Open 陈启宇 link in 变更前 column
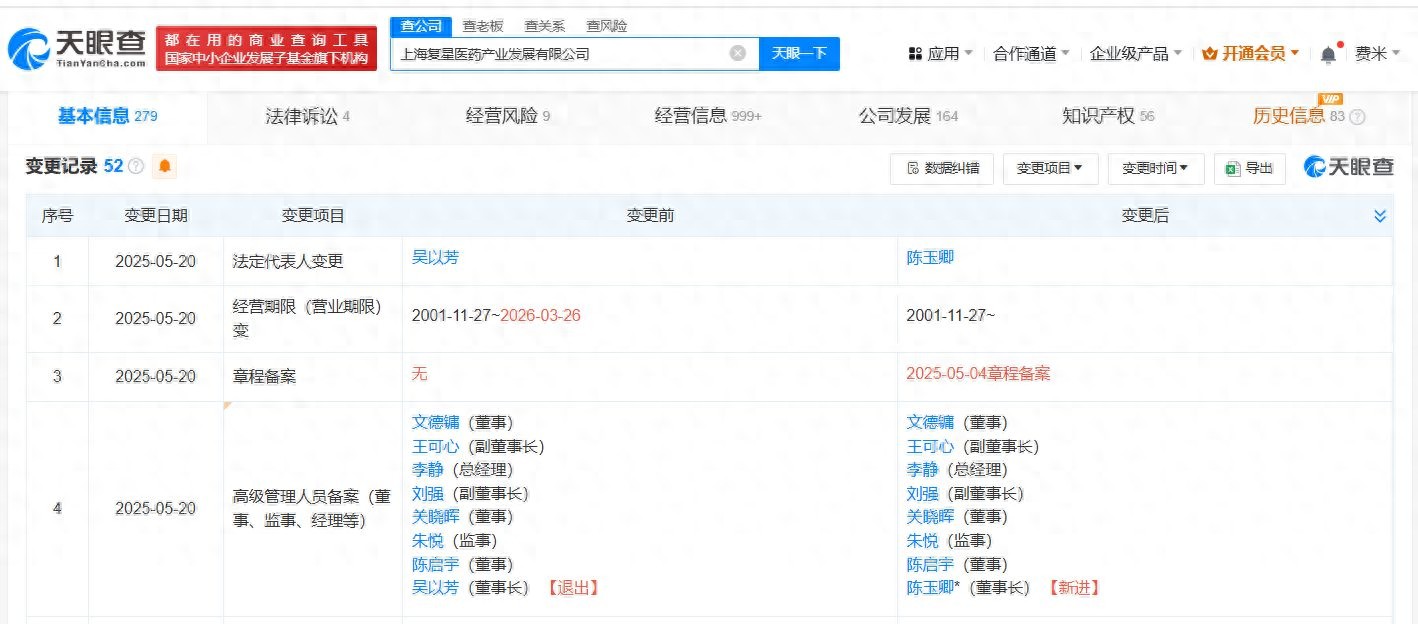The image size is (1418, 624). point(436,564)
